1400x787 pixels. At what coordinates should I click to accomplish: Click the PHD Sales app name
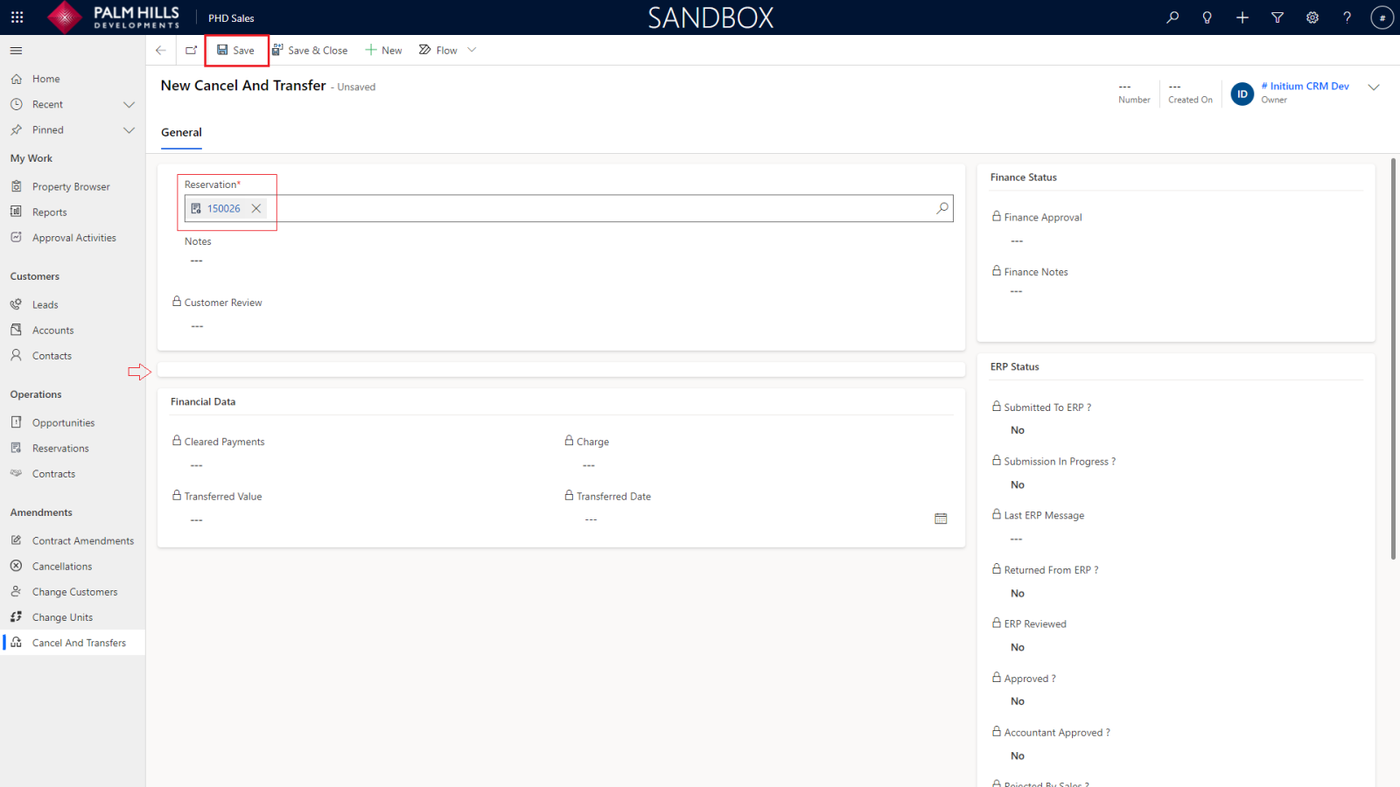231,18
